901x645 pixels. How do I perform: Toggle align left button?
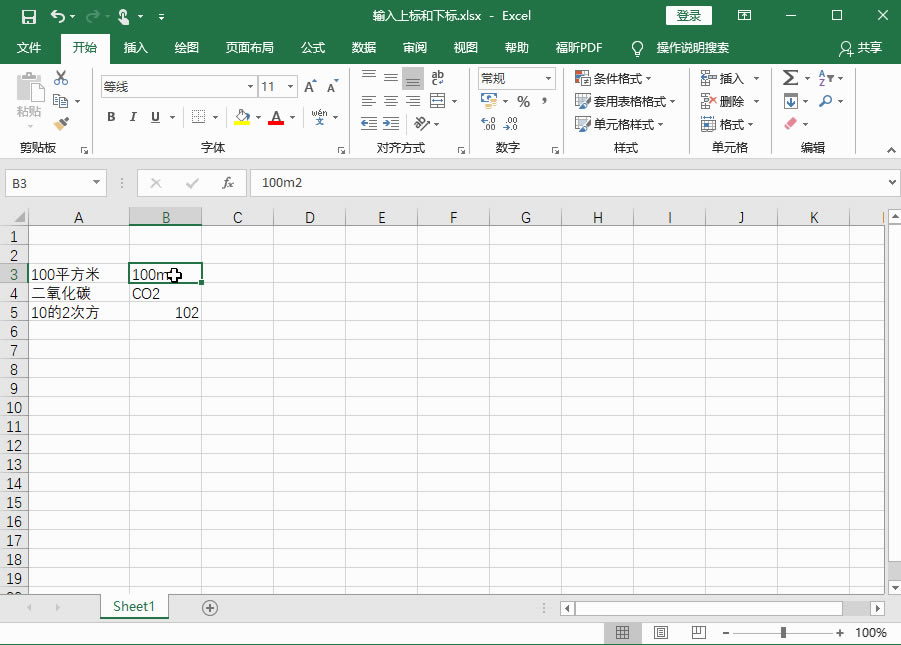(369, 101)
